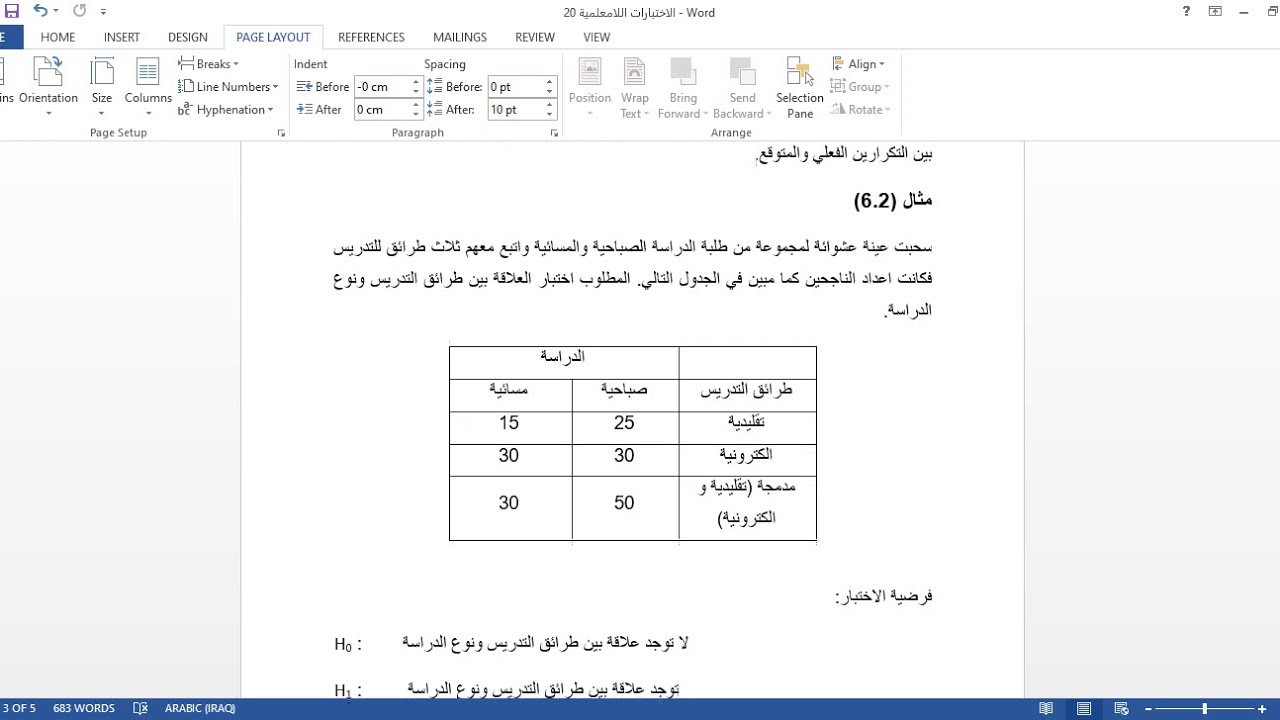Click the Redo icon
This screenshot has height=720, width=1280.
click(80, 12)
